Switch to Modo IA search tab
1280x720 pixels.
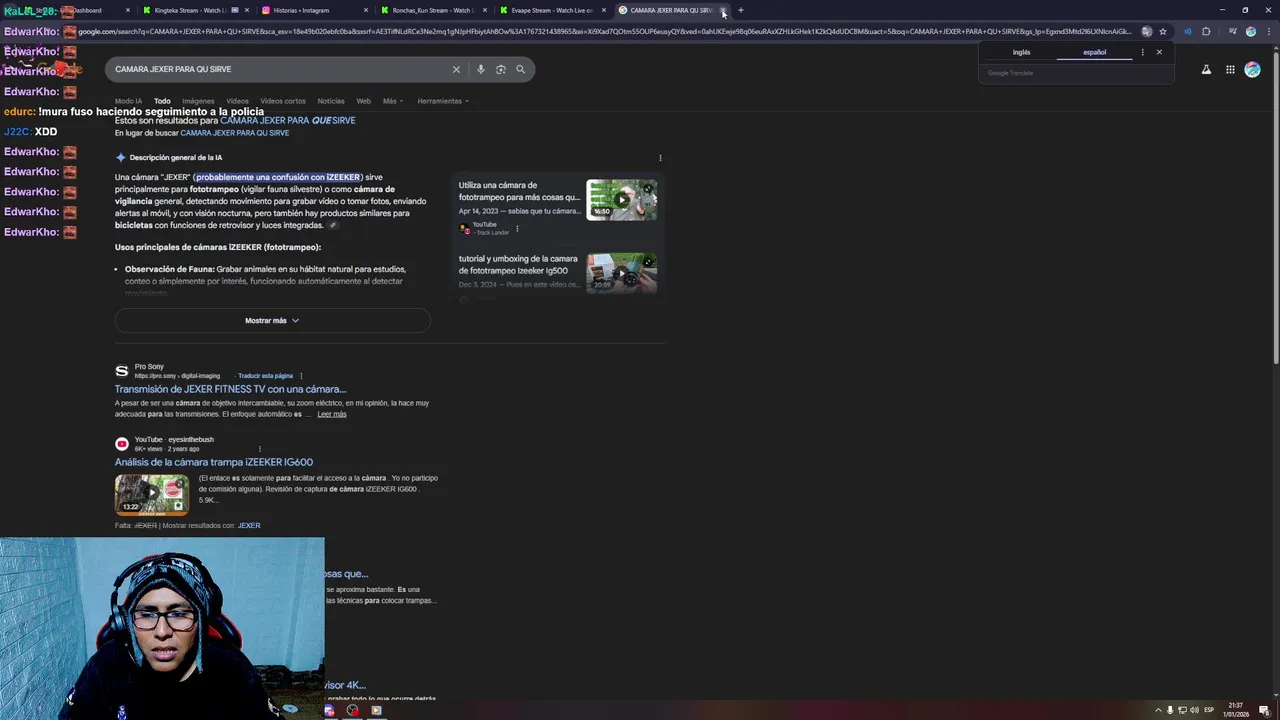128,101
